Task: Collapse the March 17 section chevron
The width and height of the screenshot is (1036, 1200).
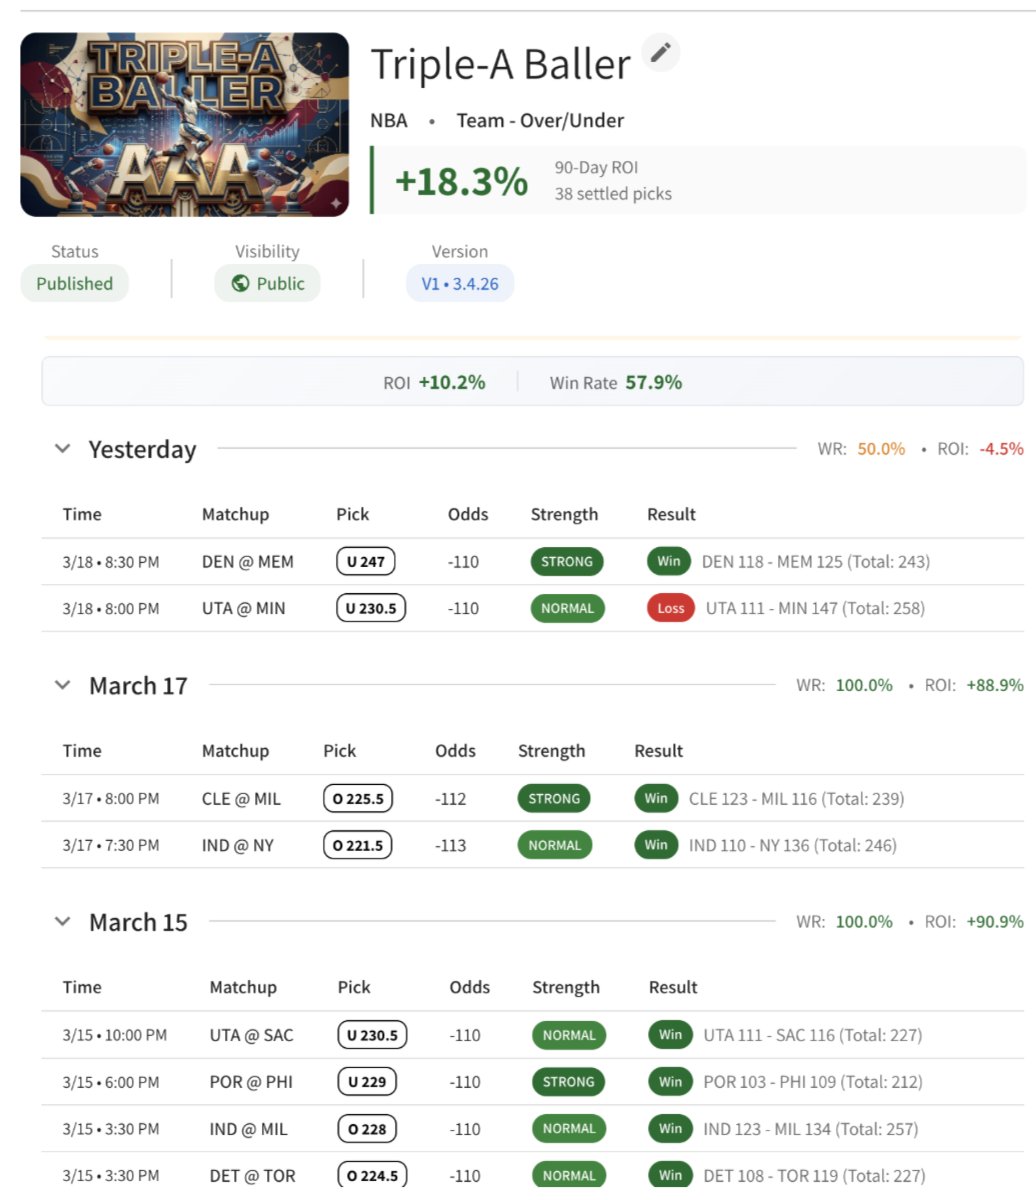Action: coord(63,685)
